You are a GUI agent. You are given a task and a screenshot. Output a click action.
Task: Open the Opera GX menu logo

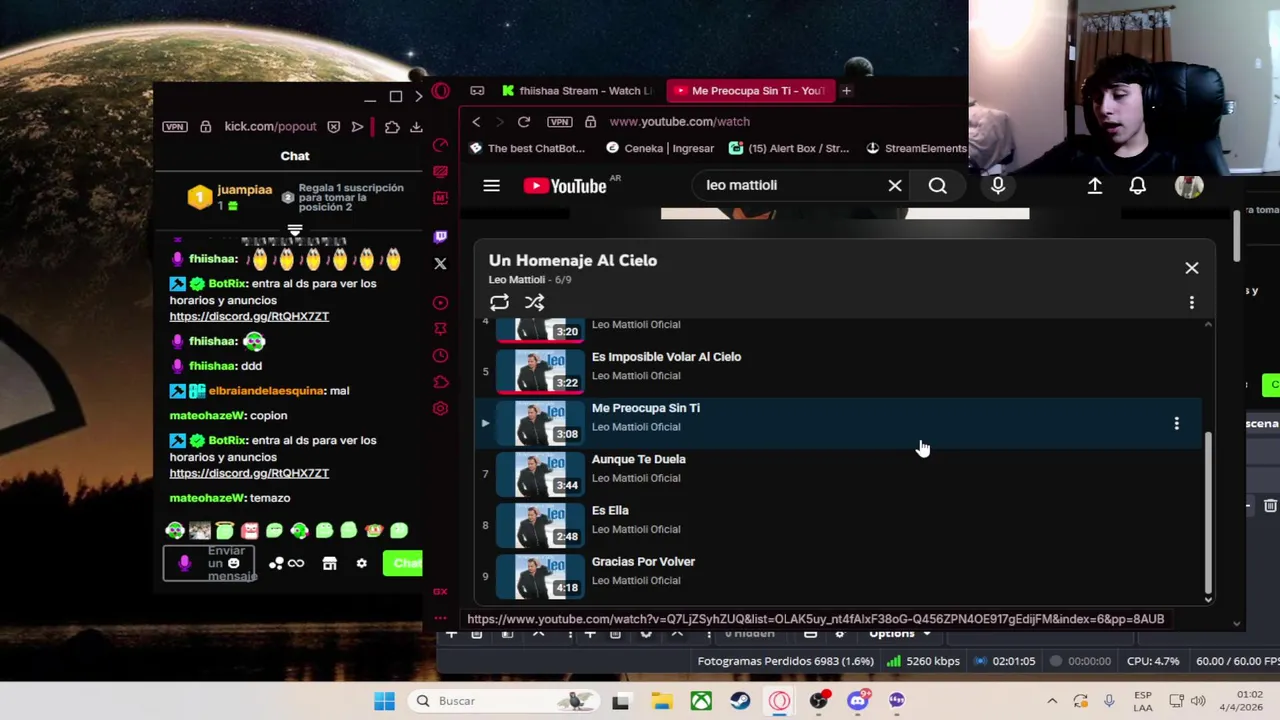(441, 92)
